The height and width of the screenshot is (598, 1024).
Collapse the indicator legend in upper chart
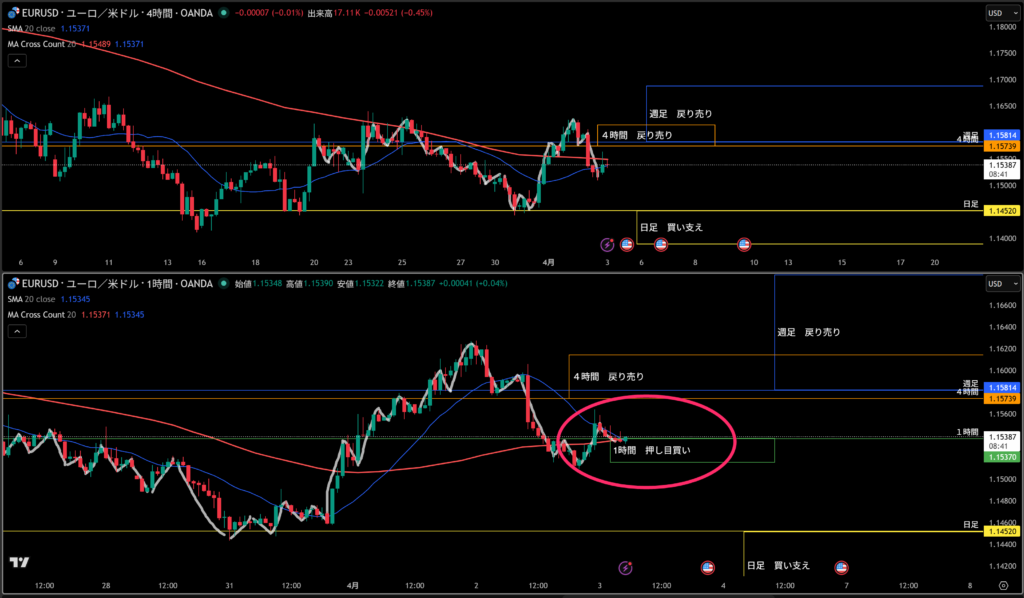click(17, 60)
